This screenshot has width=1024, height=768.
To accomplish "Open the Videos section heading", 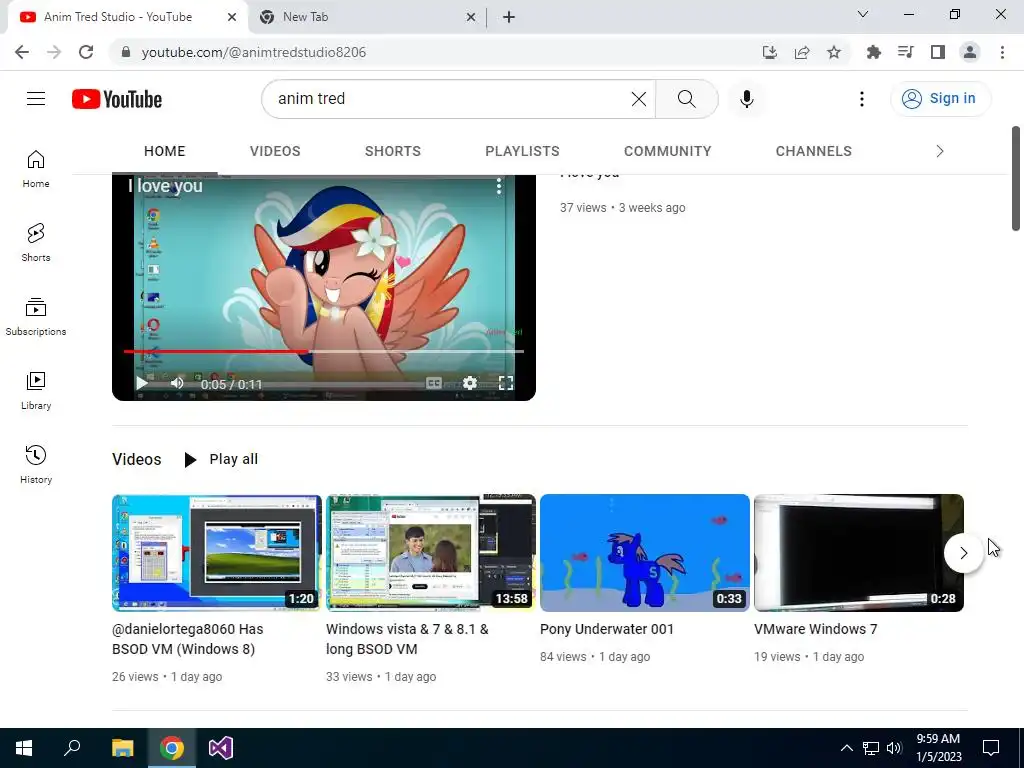I will (136, 459).
